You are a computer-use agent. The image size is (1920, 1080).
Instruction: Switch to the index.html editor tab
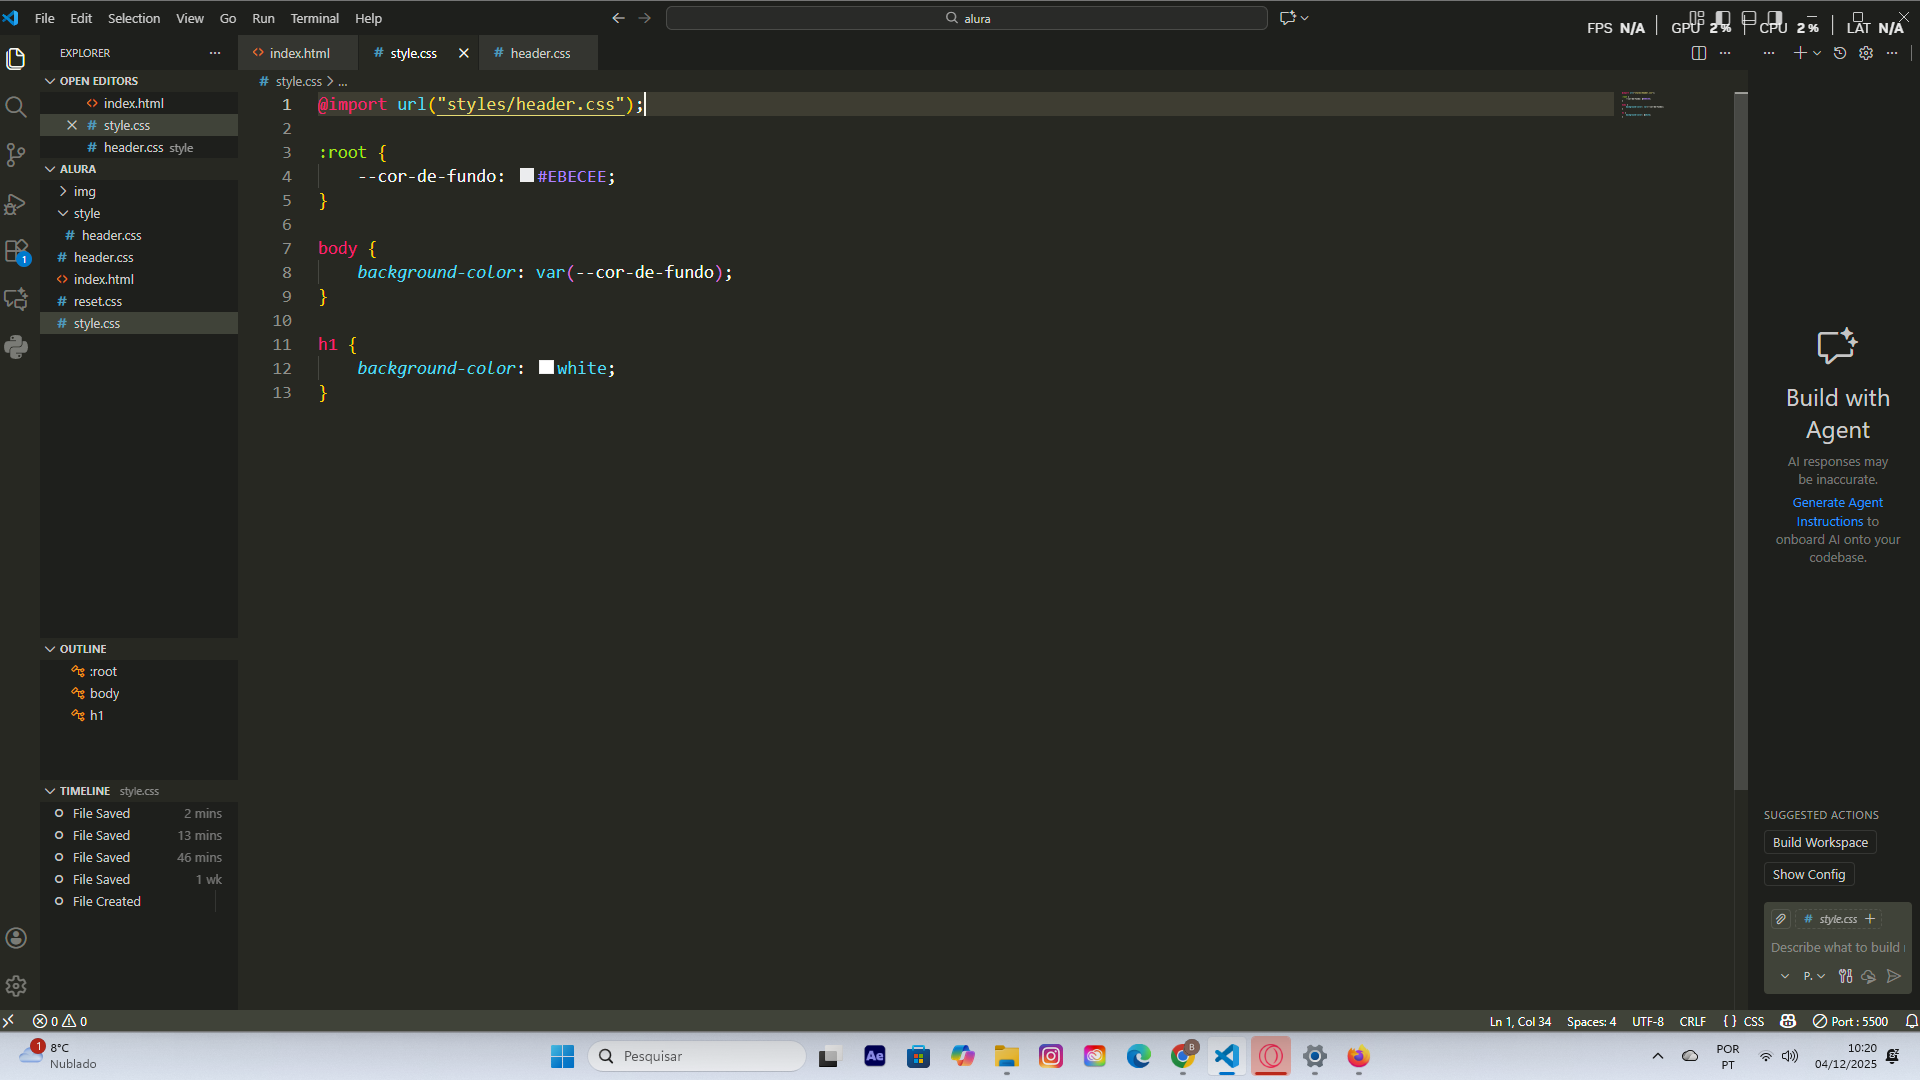(298, 53)
